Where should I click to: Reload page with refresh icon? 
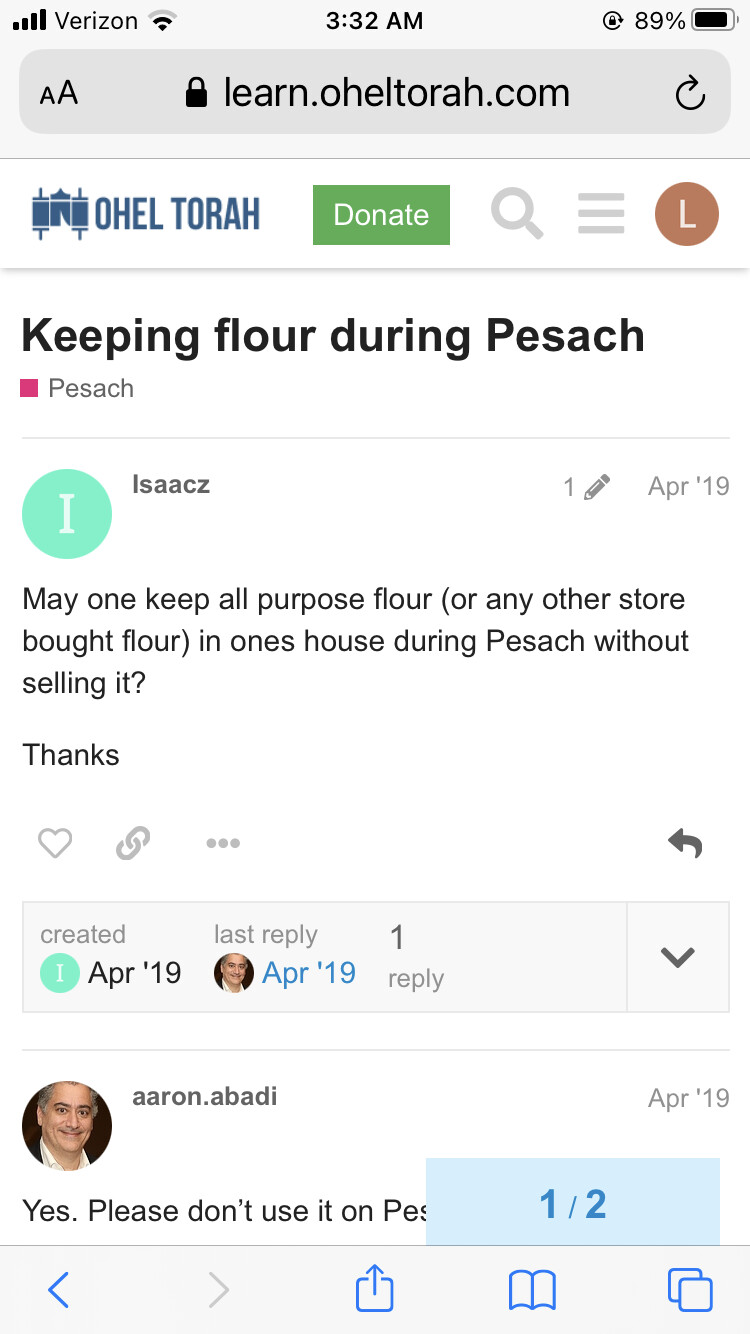pos(690,94)
